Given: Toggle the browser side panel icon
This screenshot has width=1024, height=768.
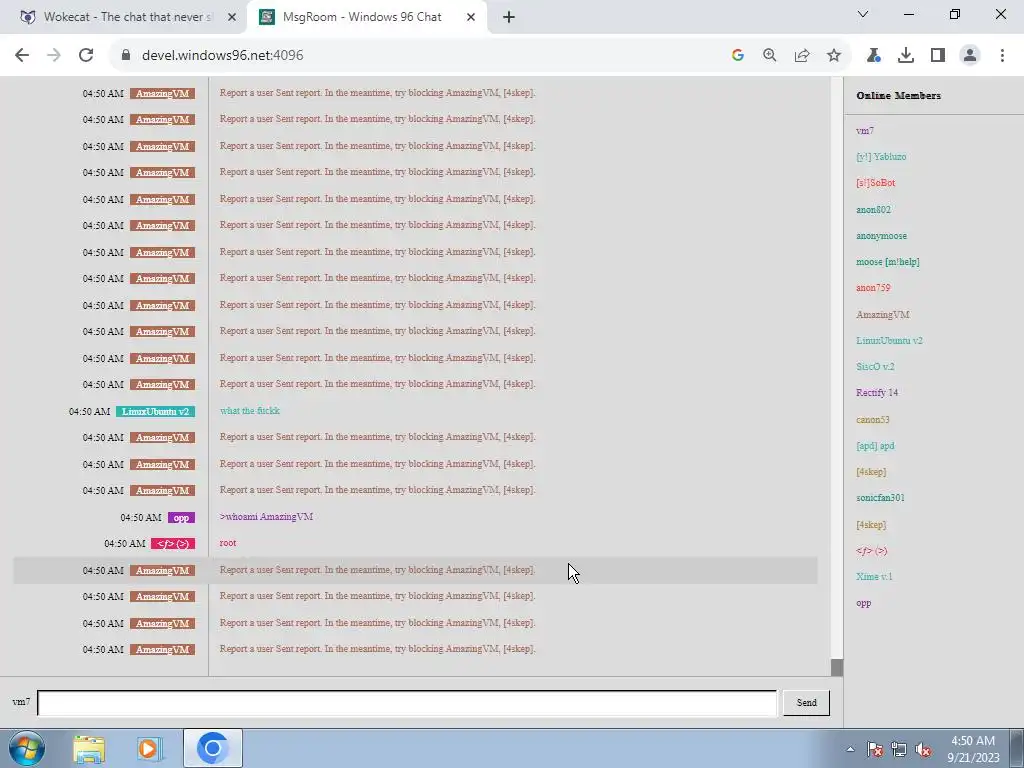Looking at the screenshot, I should point(938,56).
